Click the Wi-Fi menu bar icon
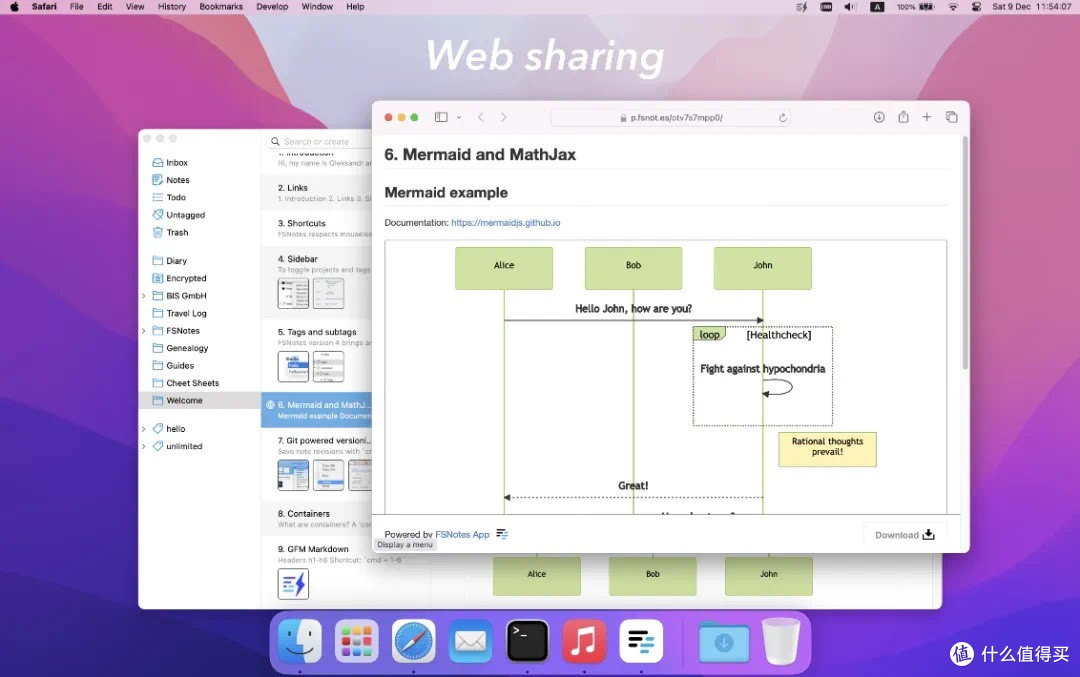The height and width of the screenshot is (677, 1080). point(953,6)
